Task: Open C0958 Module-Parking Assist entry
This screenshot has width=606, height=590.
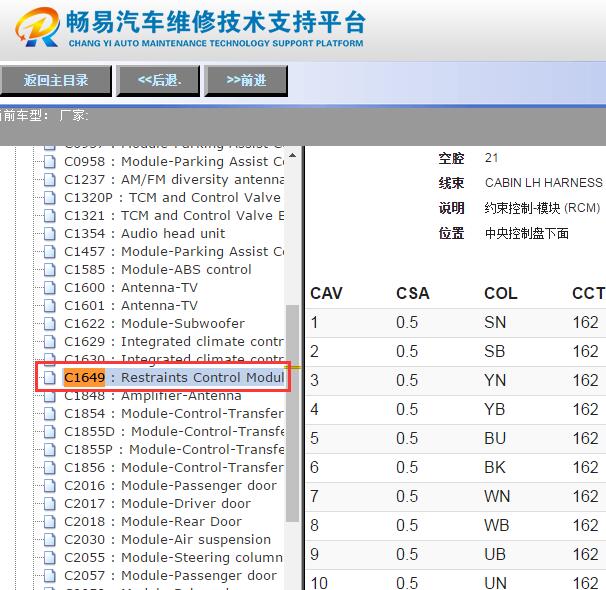Action: (174, 162)
